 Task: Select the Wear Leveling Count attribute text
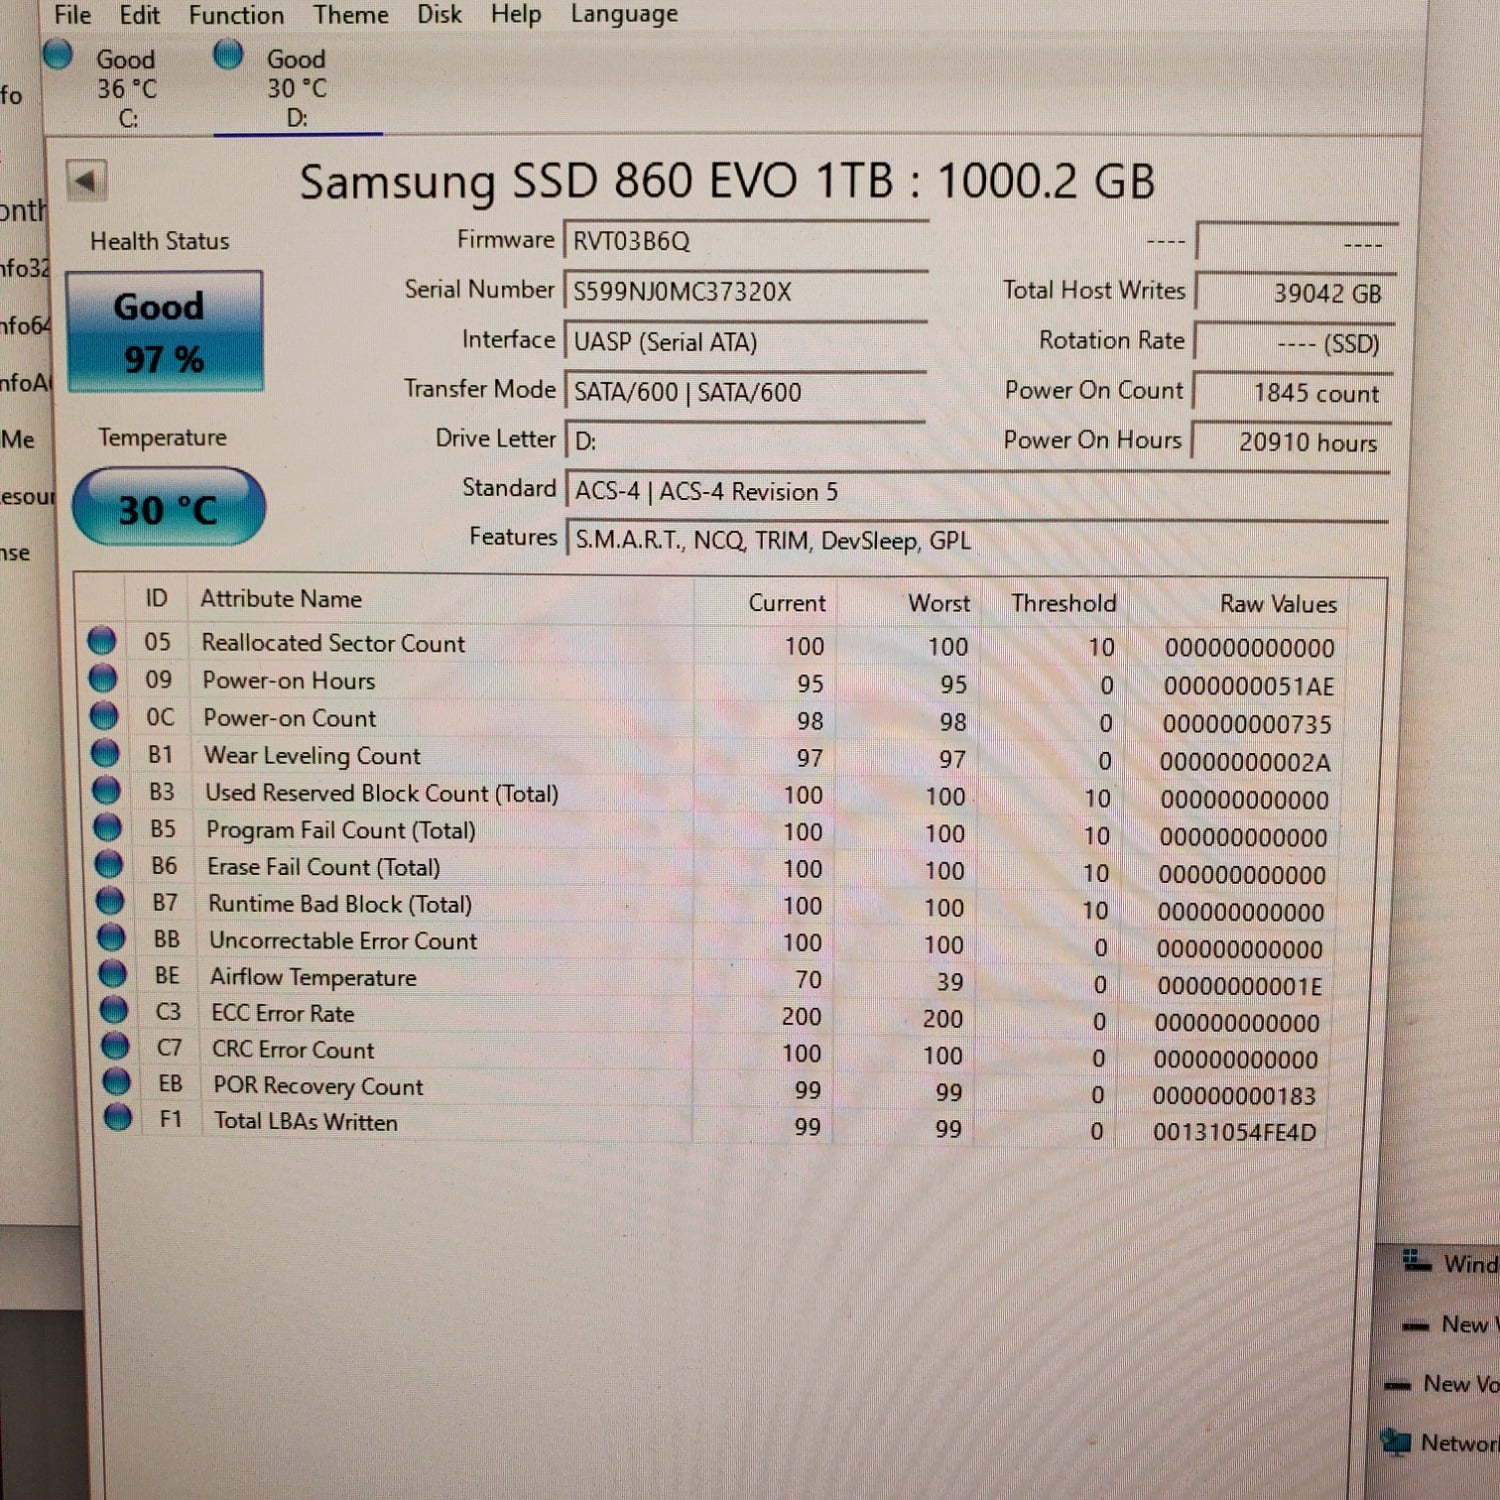(312, 756)
